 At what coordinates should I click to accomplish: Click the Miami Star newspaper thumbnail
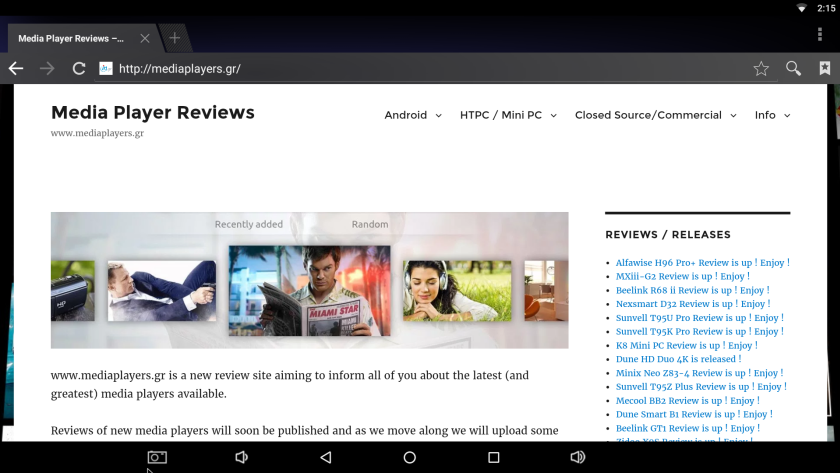pos(310,291)
